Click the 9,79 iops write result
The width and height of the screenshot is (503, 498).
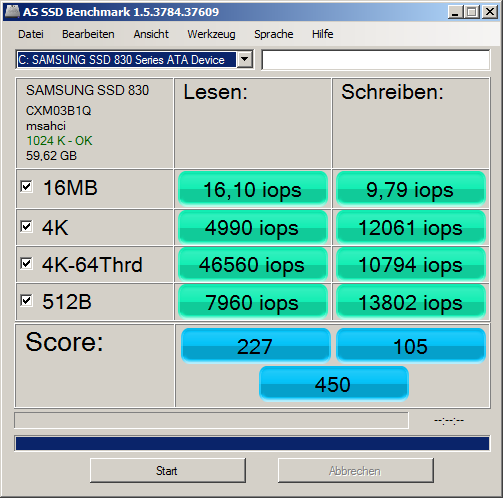coord(410,189)
